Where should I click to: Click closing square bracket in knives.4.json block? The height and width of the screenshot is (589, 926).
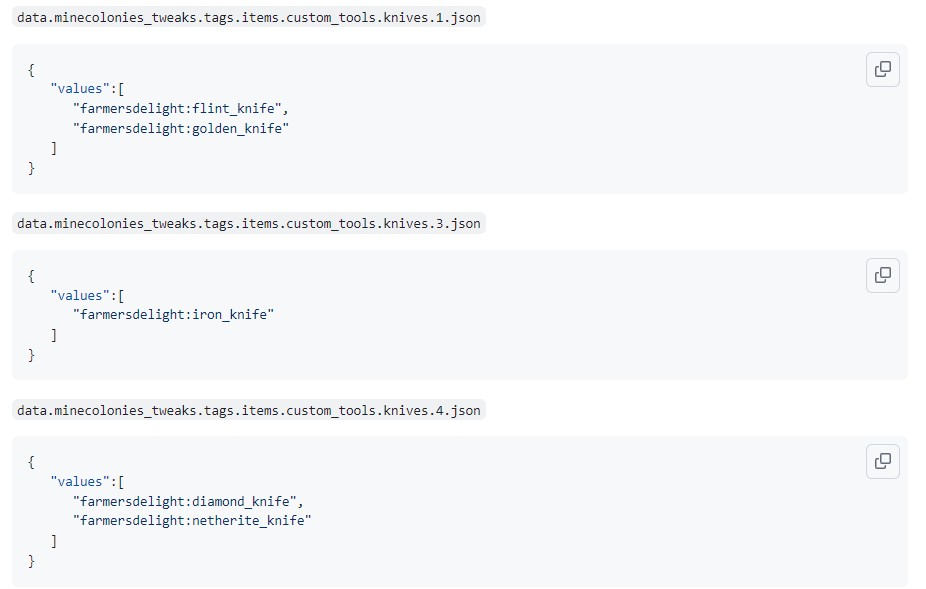(x=54, y=540)
